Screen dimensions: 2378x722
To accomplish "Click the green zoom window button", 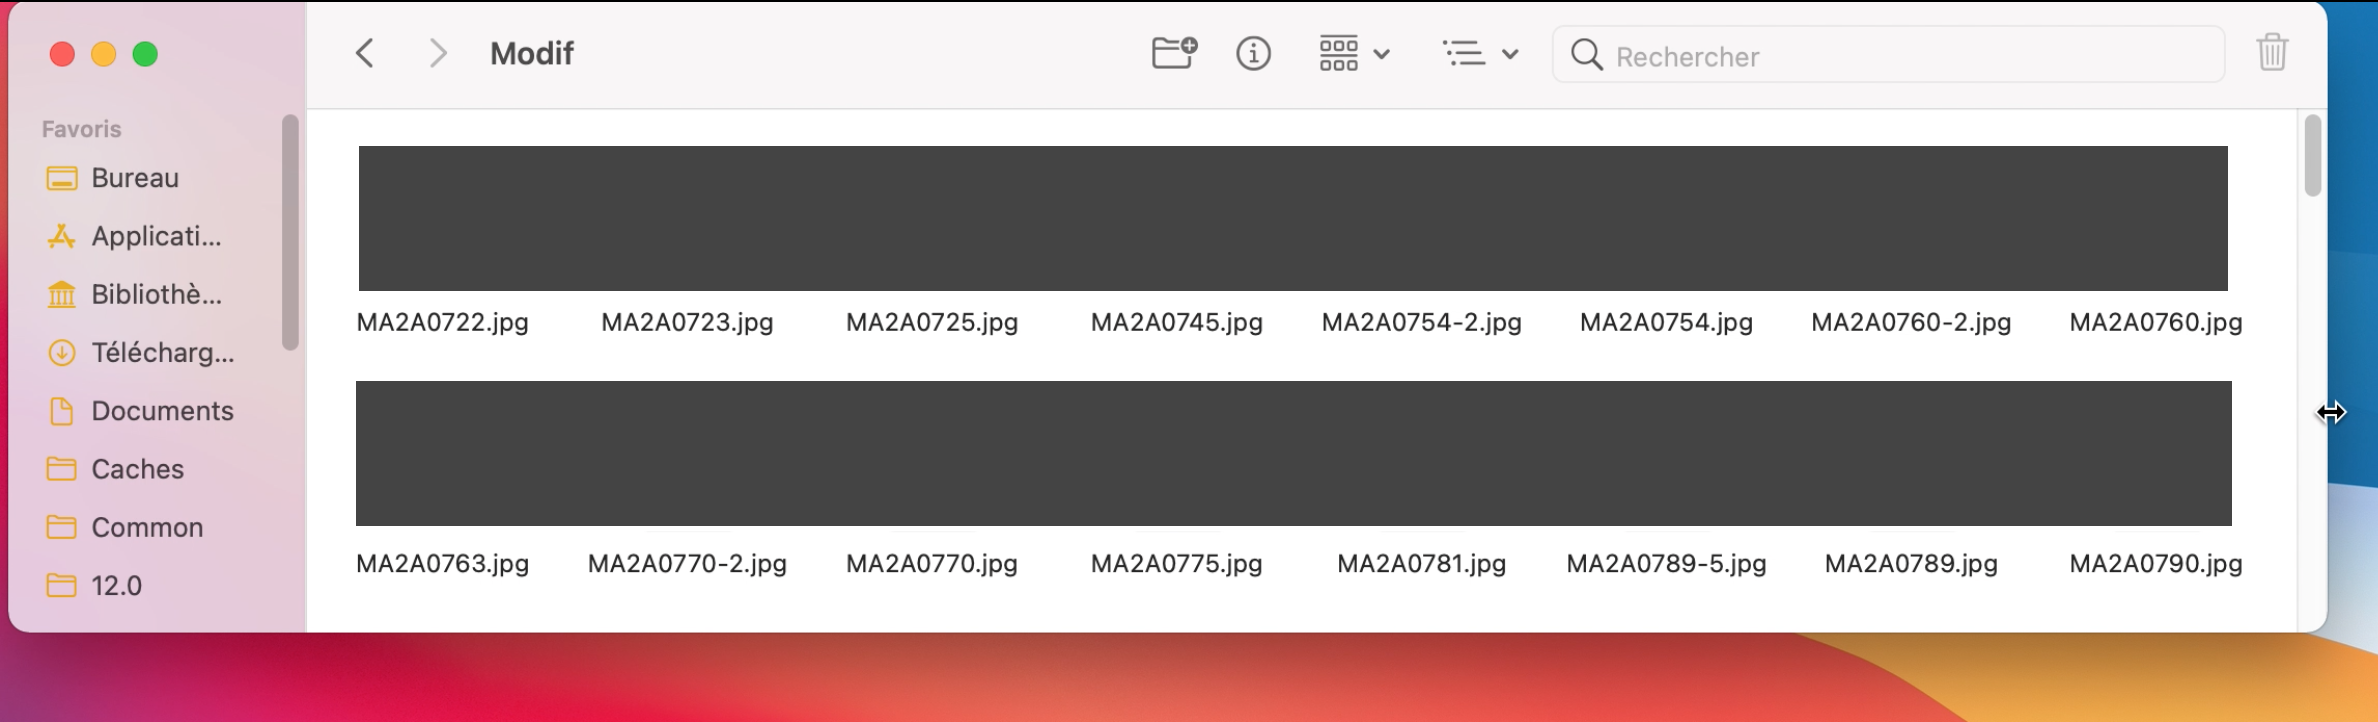I will coord(145,54).
